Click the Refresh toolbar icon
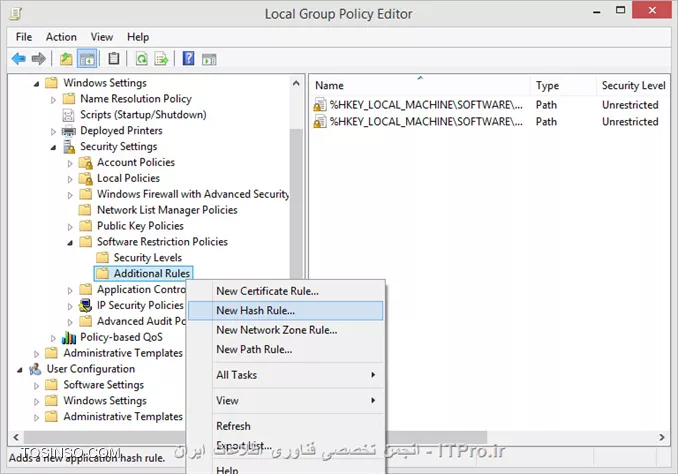This screenshot has height=474, width=678. click(142, 58)
